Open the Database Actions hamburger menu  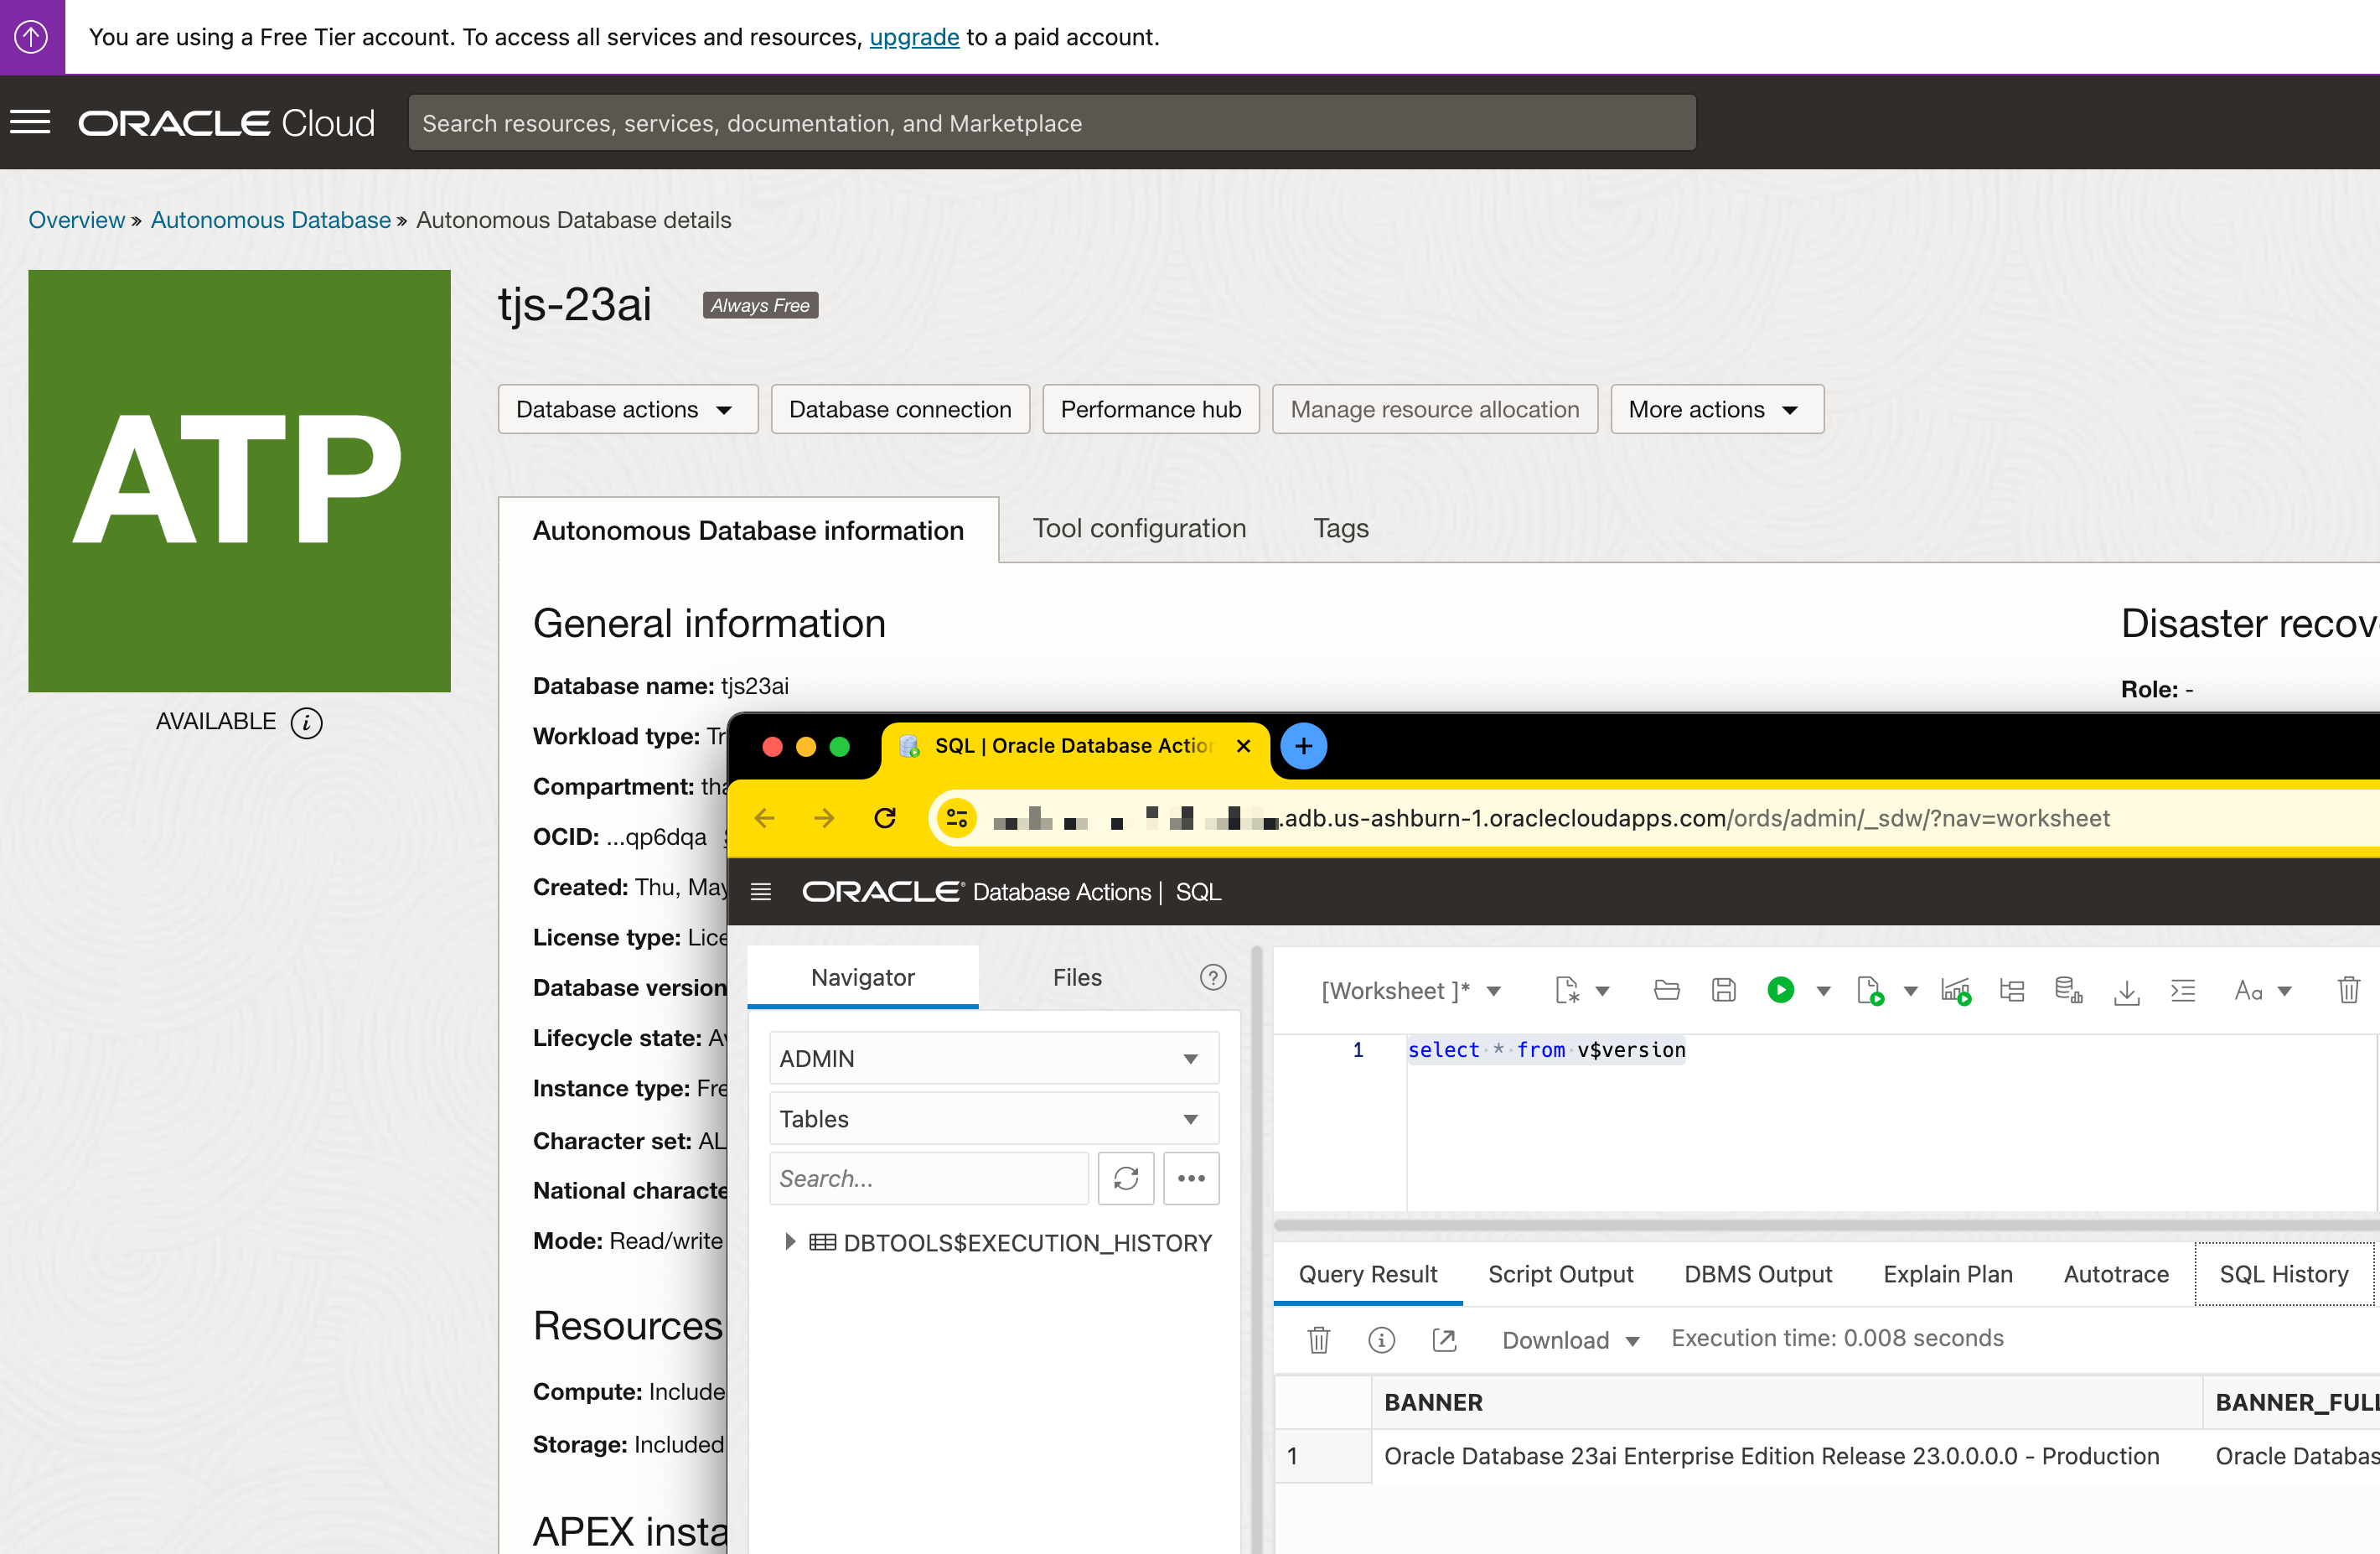(761, 891)
